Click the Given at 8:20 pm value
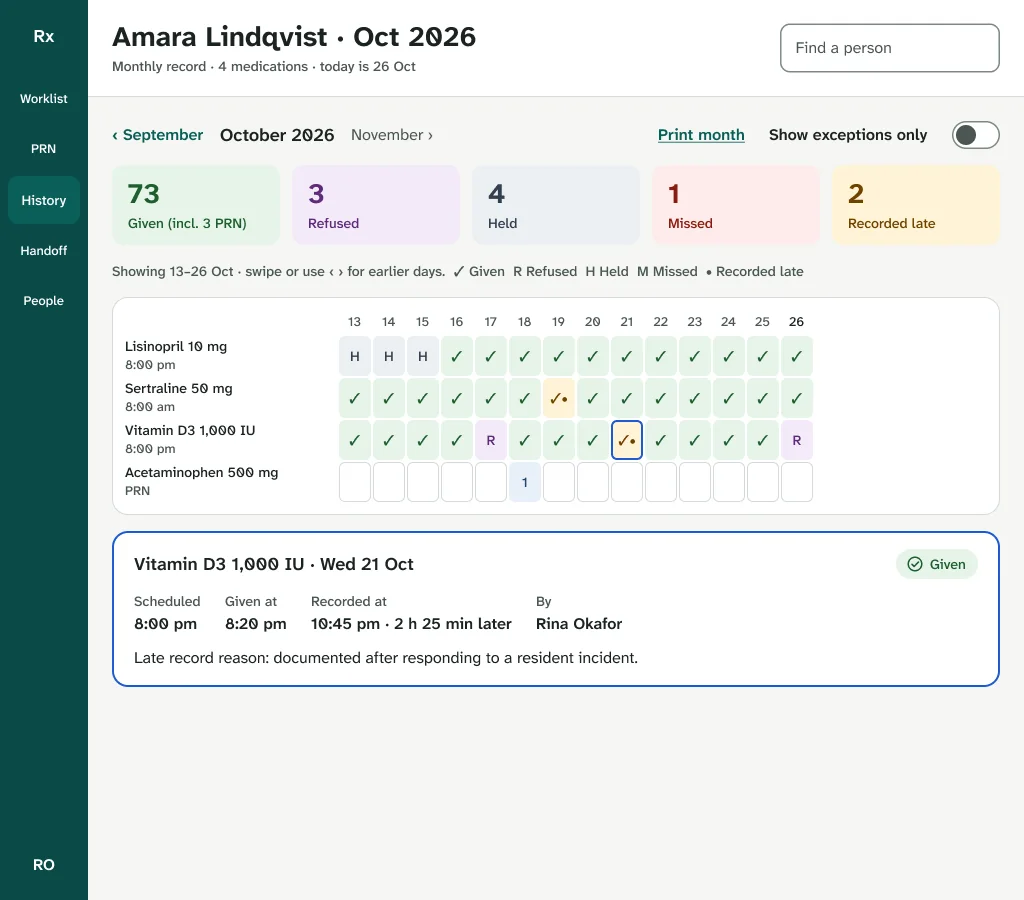 [256, 624]
